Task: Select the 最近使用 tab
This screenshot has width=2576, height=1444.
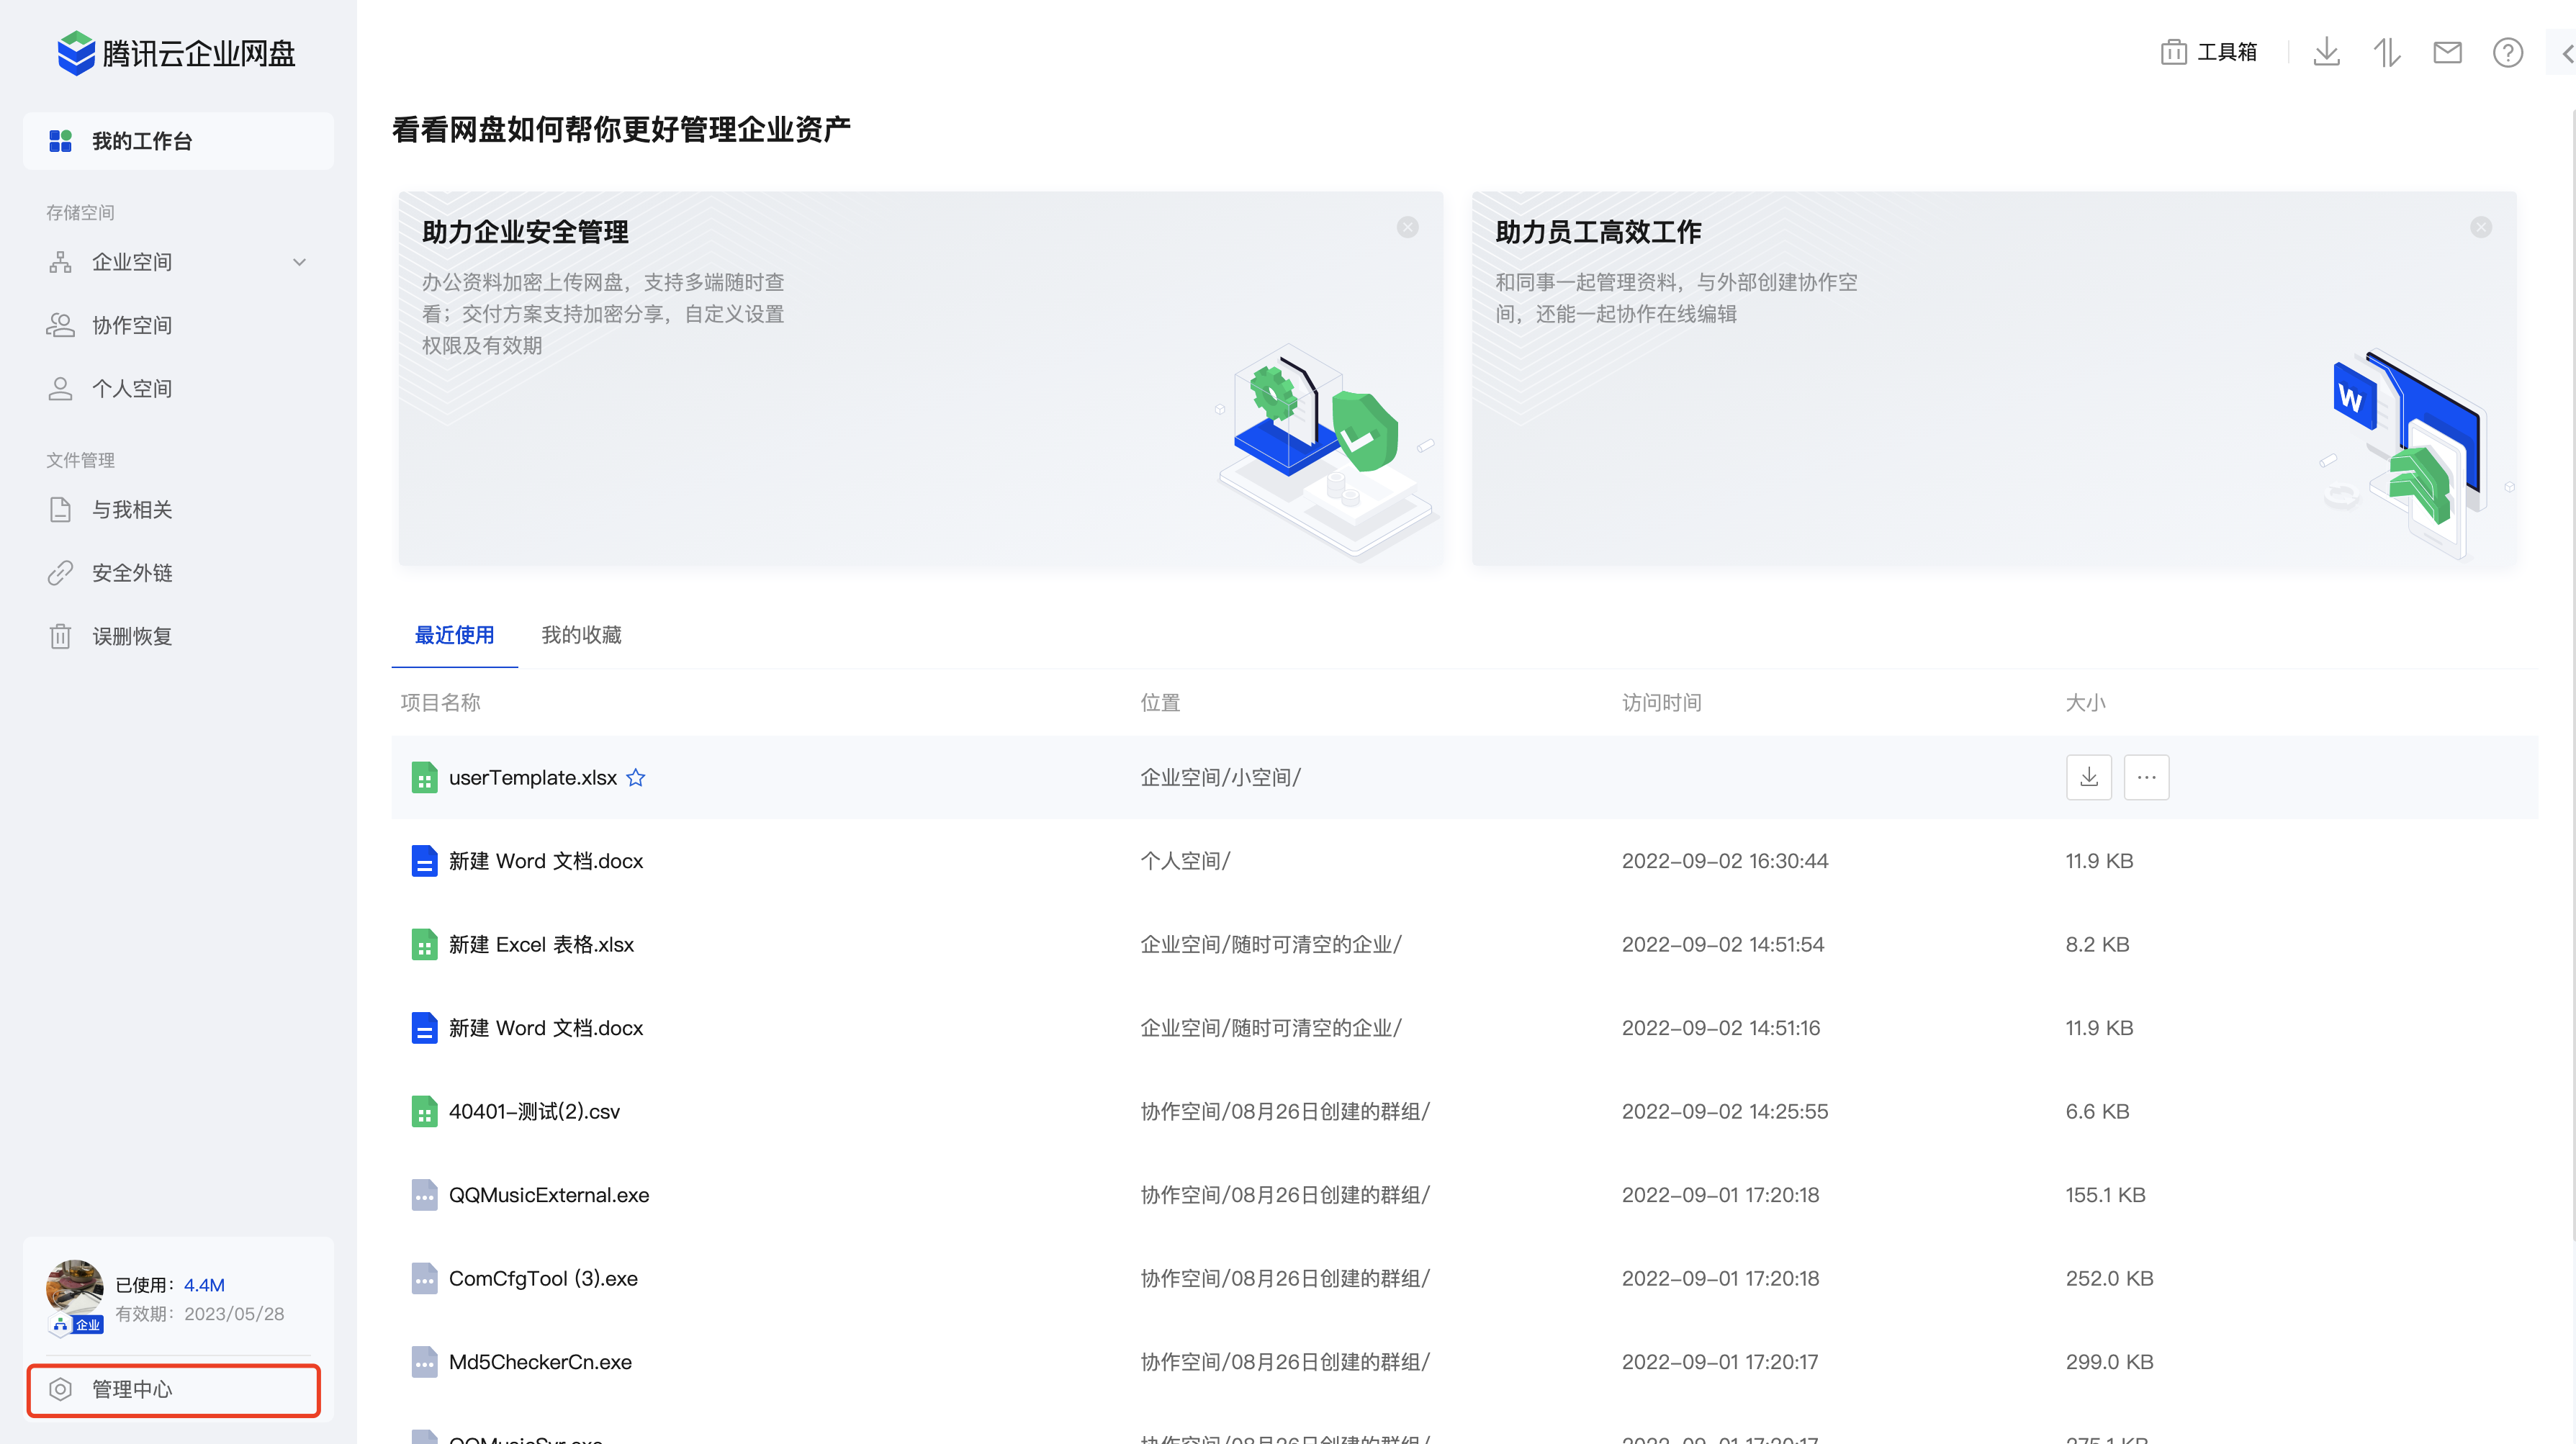Action: [454, 635]
